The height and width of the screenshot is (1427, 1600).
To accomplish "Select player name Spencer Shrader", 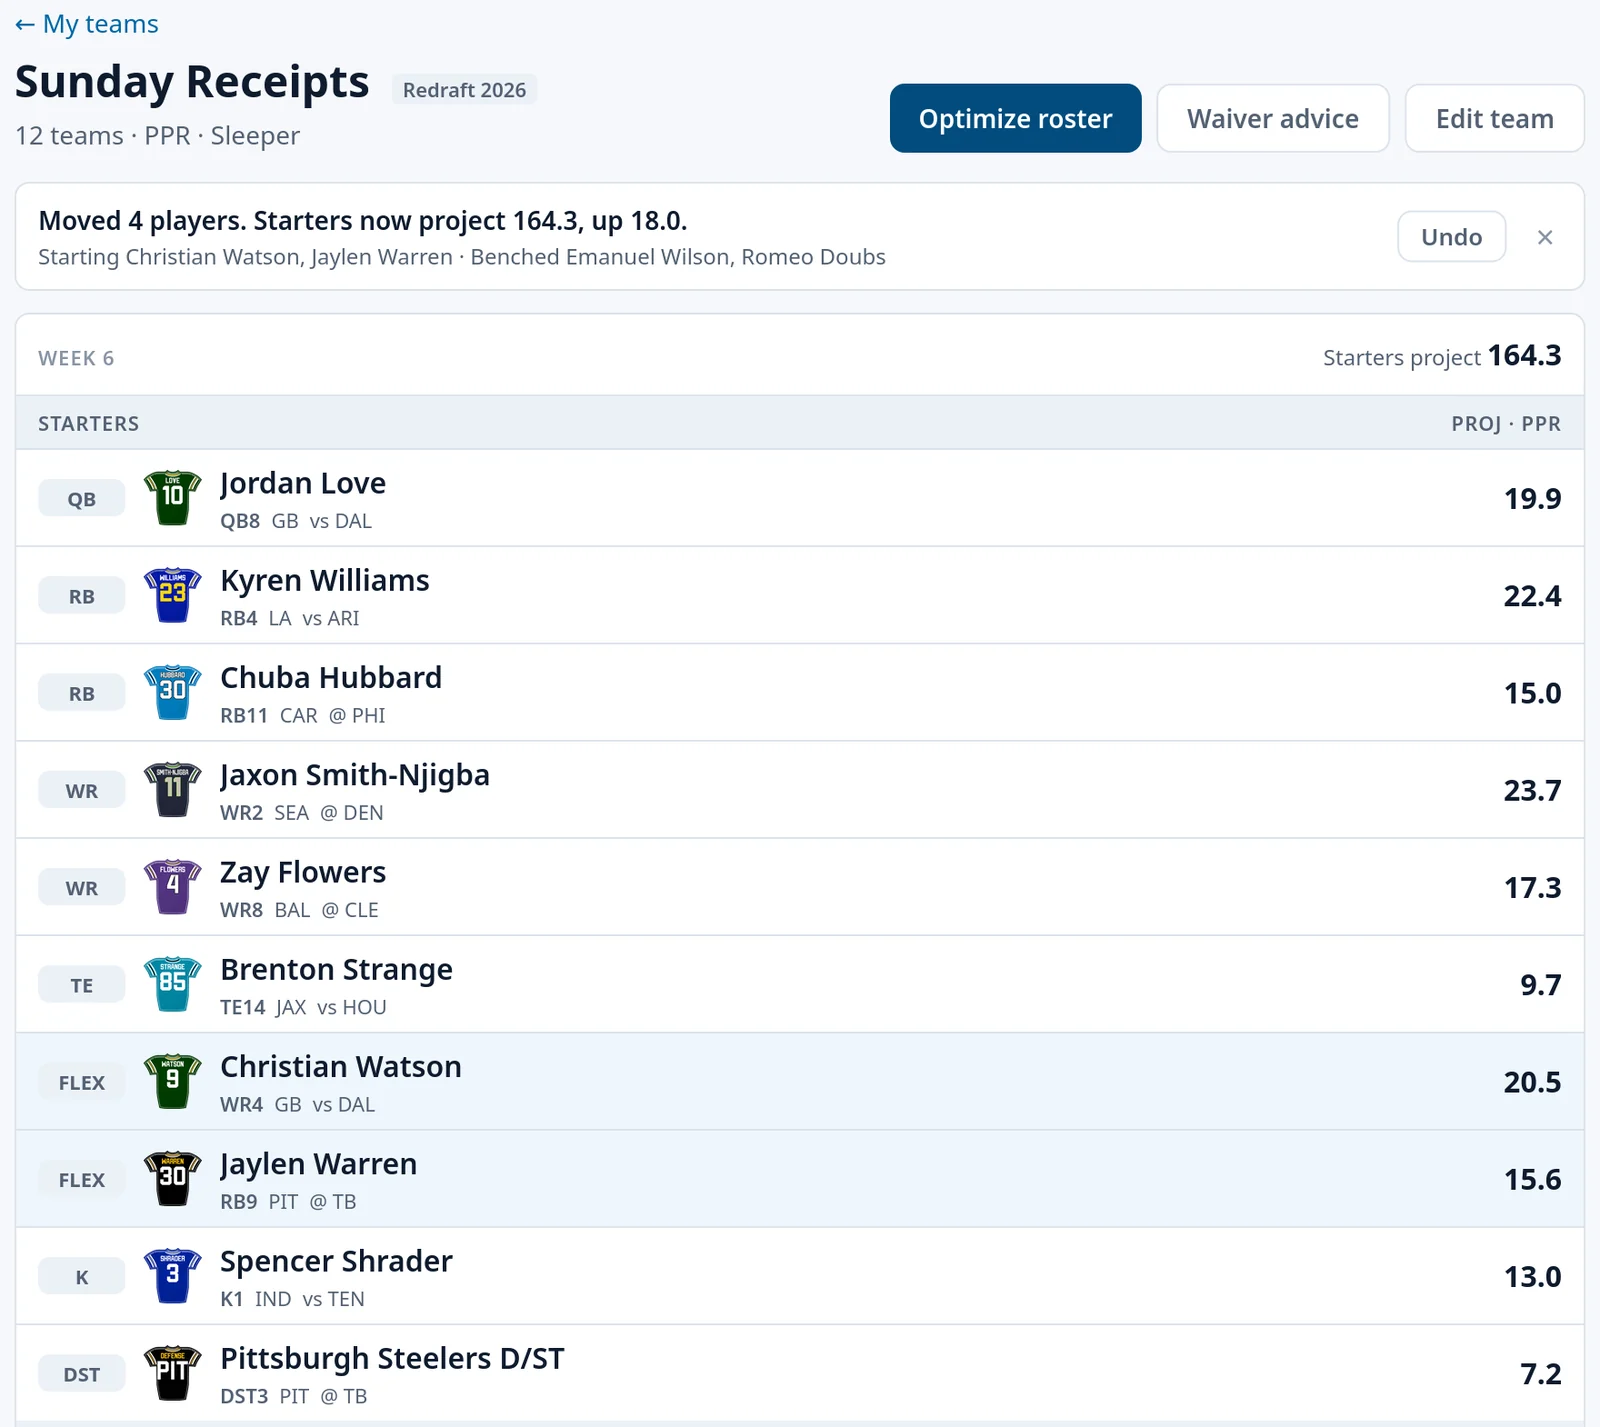I will click(336, 1261).
